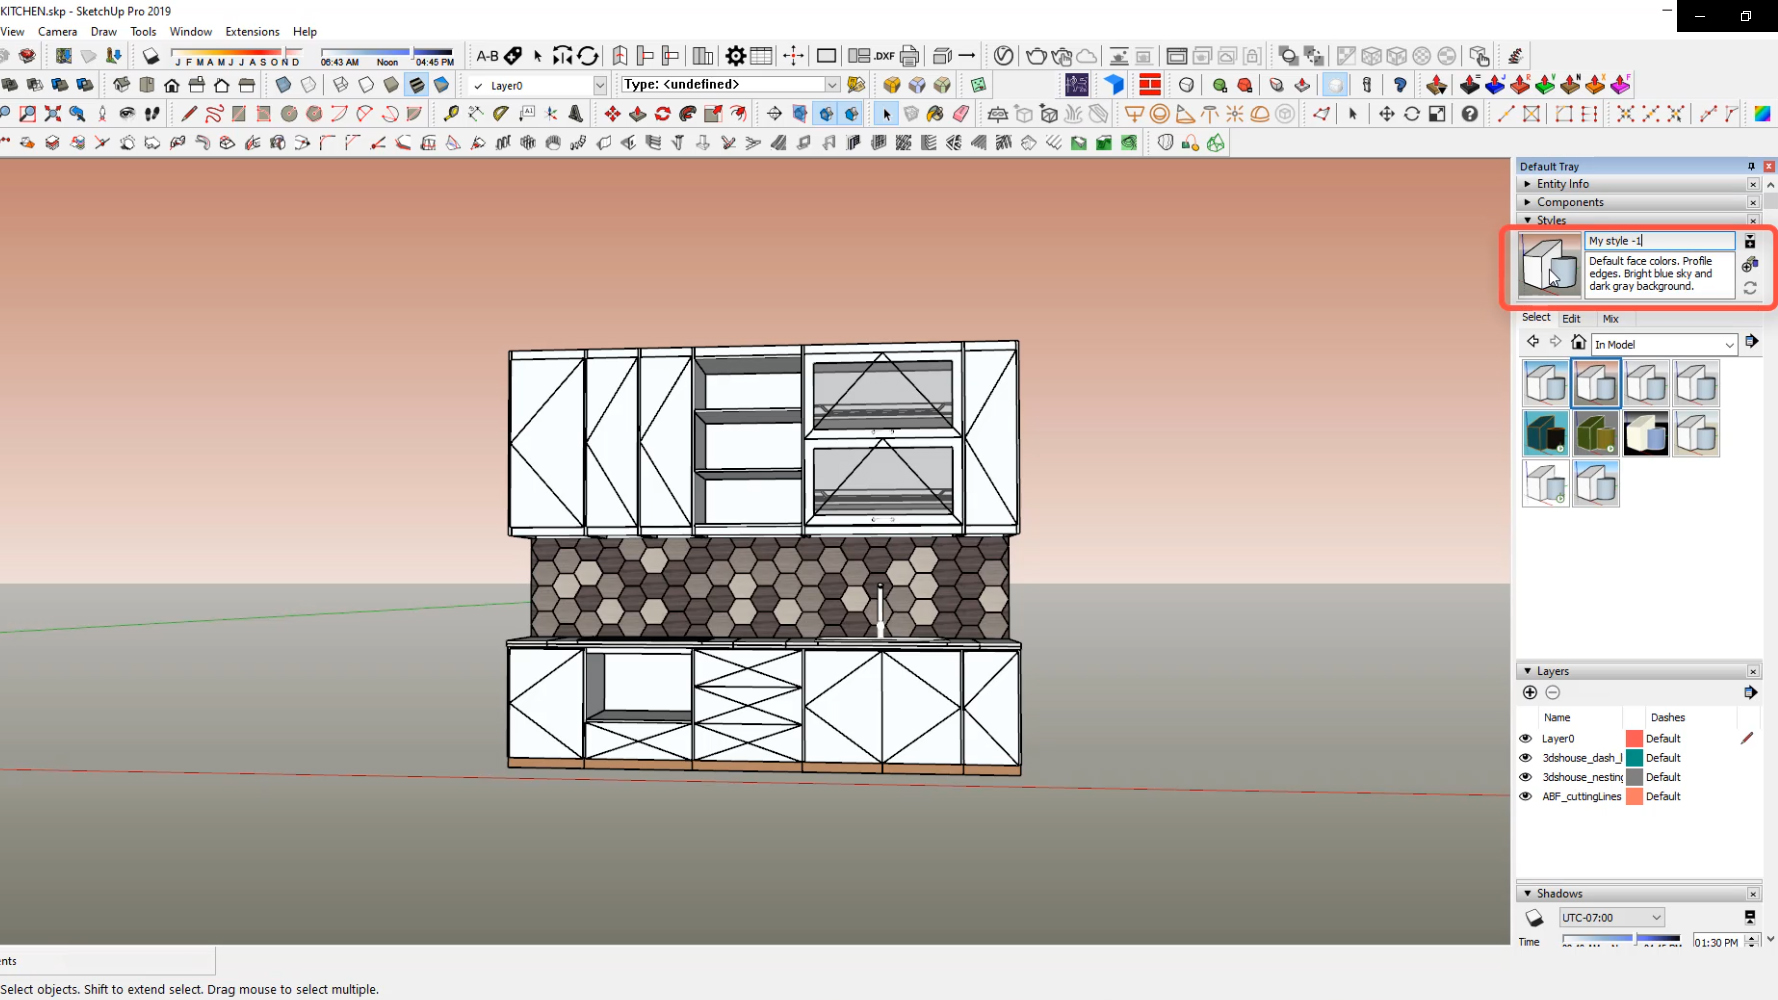Toggle Shaded With Textures face style
Viewport: 1778px width, 1000px height.
tap(416, 85)
